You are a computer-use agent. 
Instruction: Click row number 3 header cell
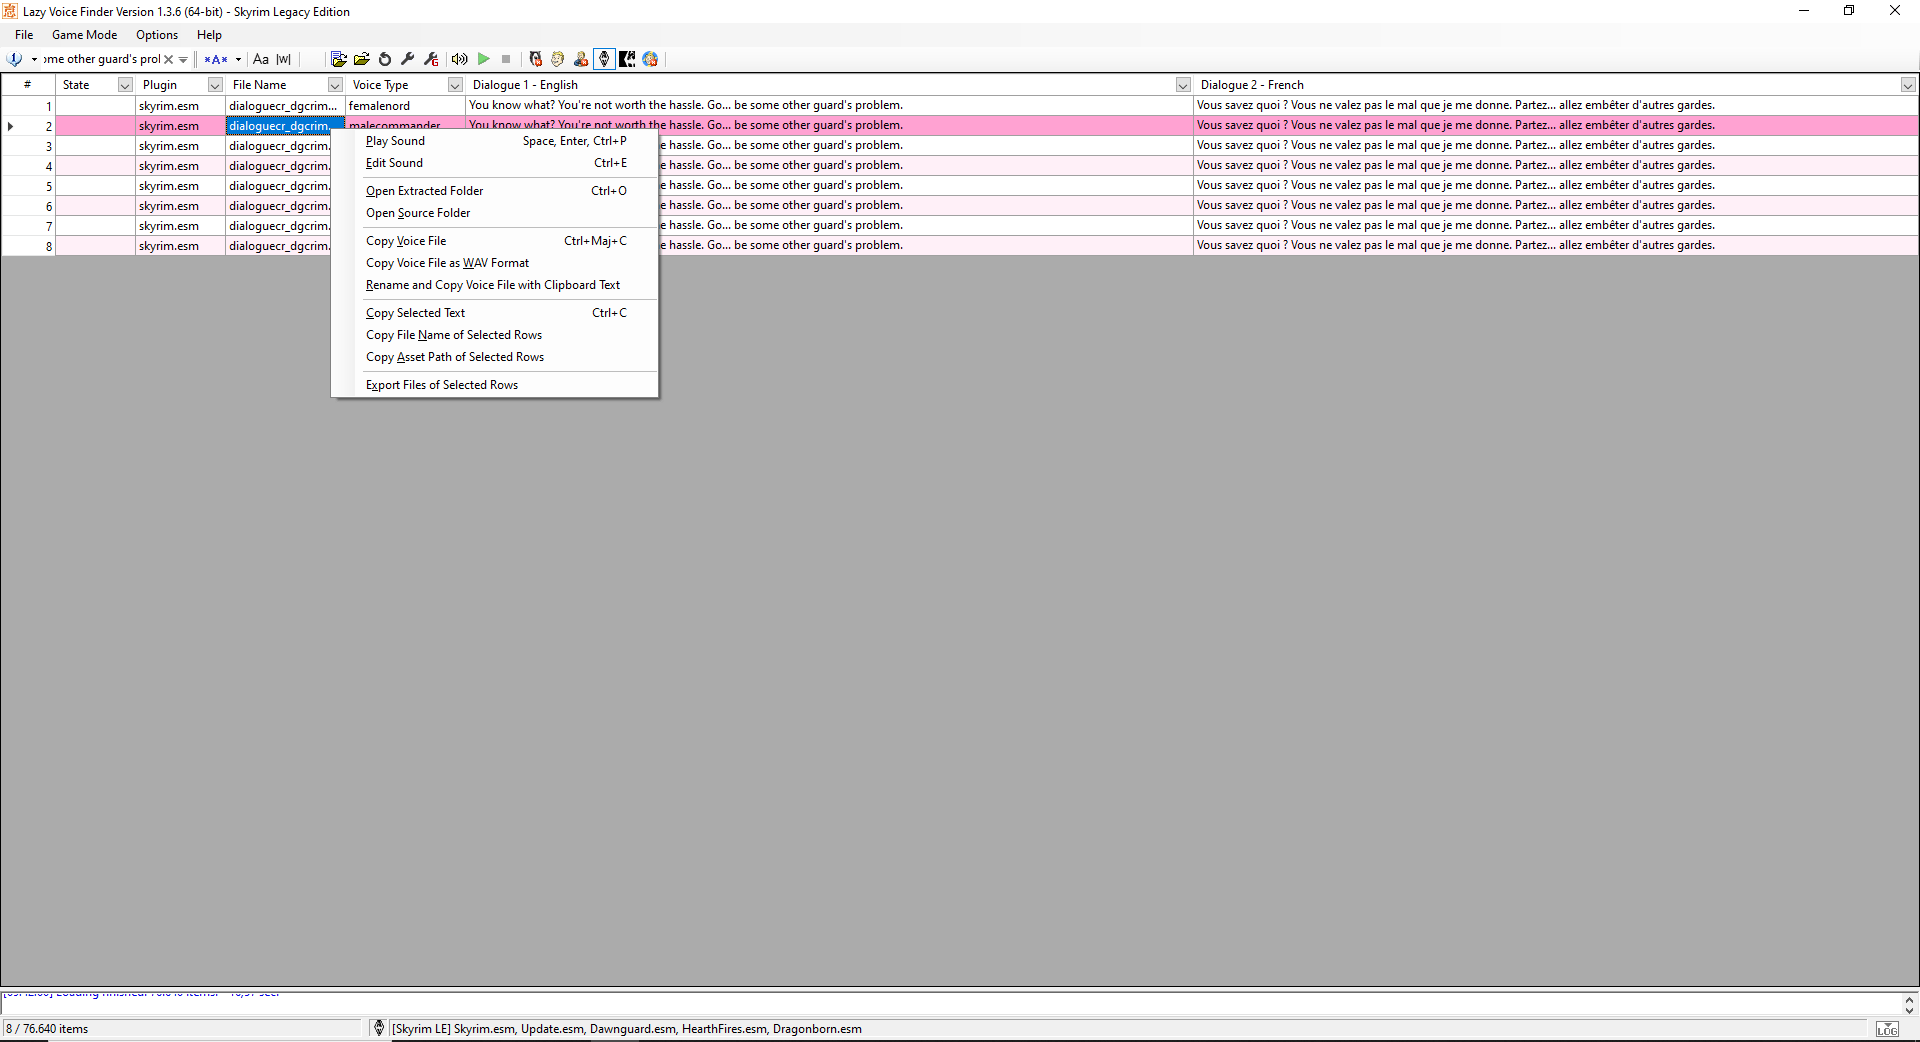point(28,146)
